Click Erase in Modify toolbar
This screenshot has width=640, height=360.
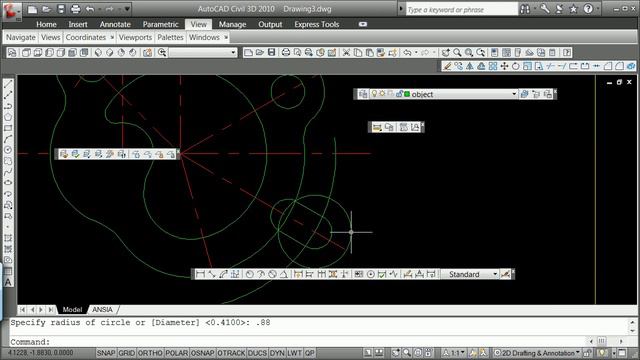click(x=447, y=66)
